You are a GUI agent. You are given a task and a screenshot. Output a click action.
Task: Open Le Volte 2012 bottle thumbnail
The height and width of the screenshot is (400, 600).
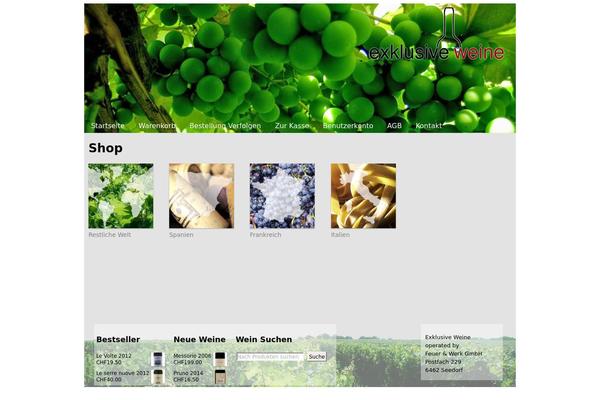(158, 359)
